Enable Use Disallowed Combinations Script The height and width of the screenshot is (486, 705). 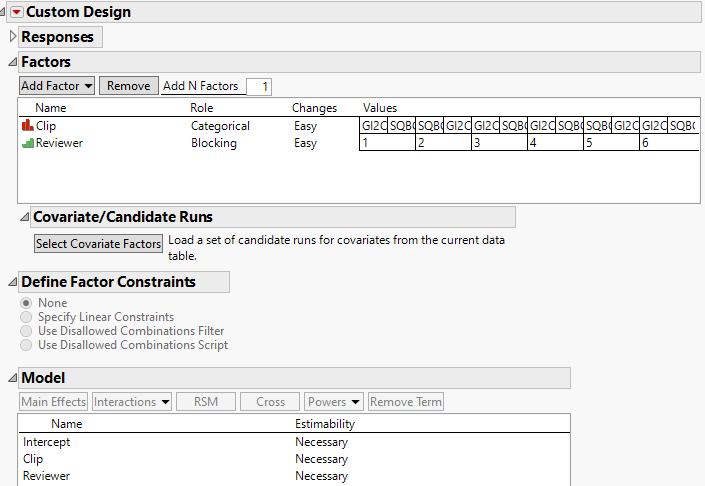(27, 345)
